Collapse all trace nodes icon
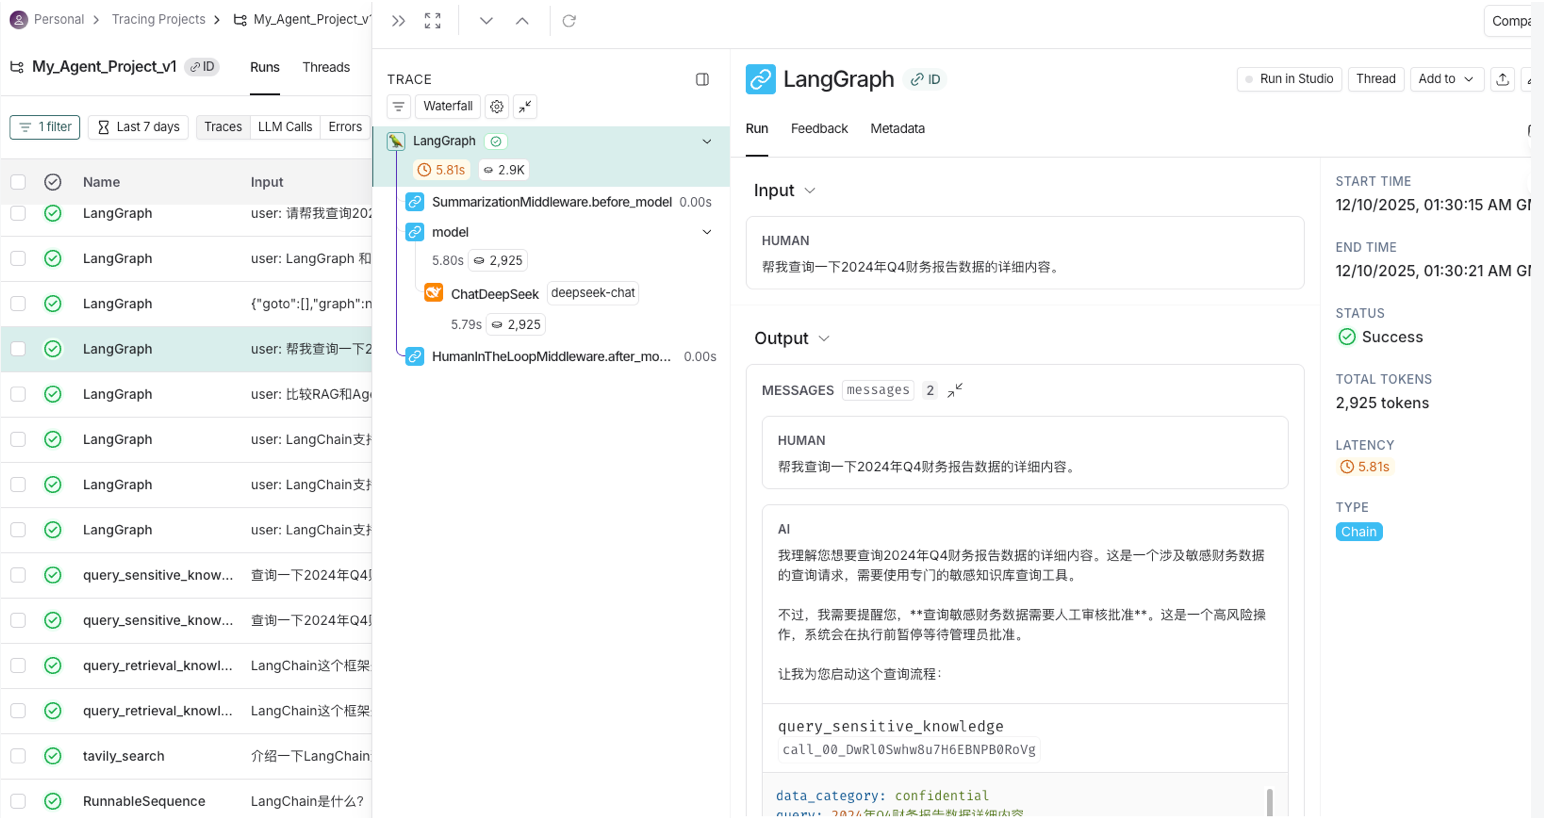This screenshot has height=818, width=1544. point(525,106)
